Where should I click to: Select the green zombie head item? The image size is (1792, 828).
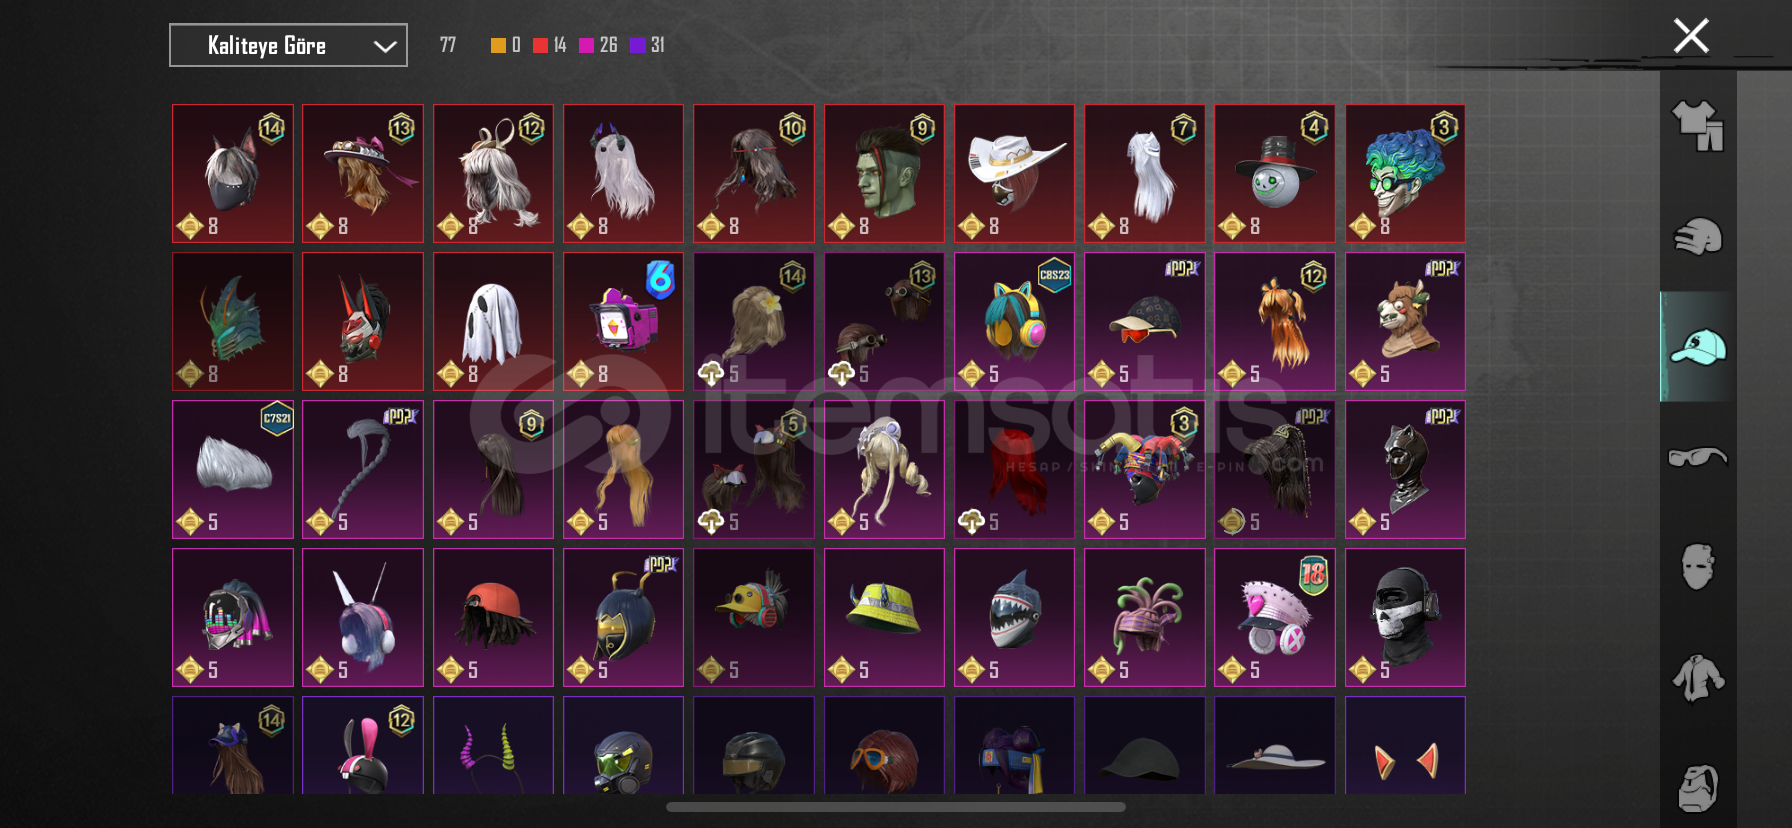coord(884,173)
